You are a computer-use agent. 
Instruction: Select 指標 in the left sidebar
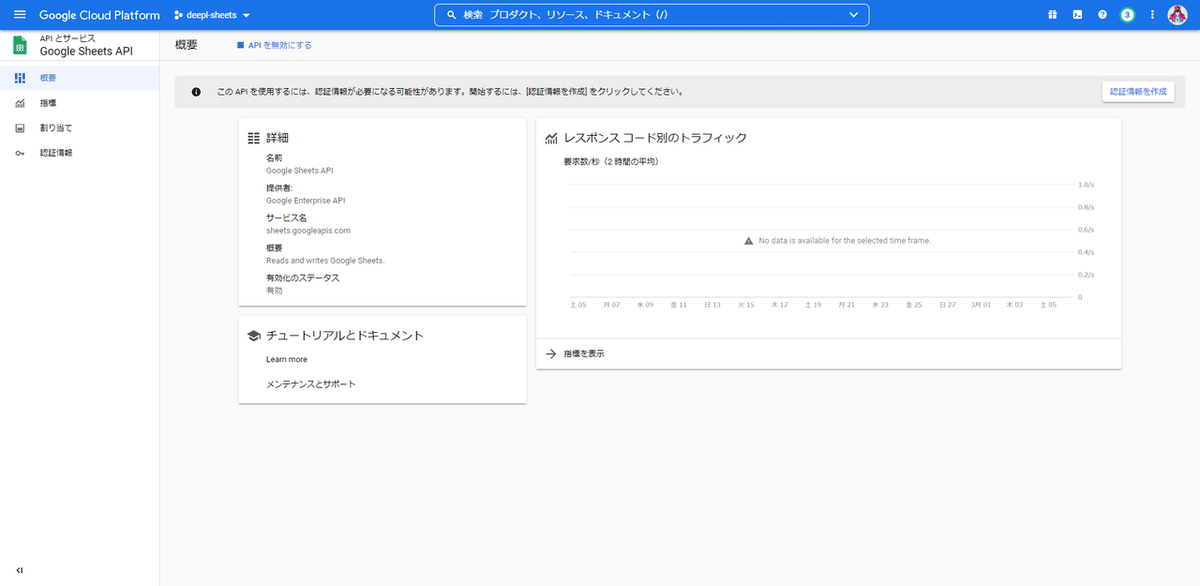pyautogui.click(x=80, y=103)
